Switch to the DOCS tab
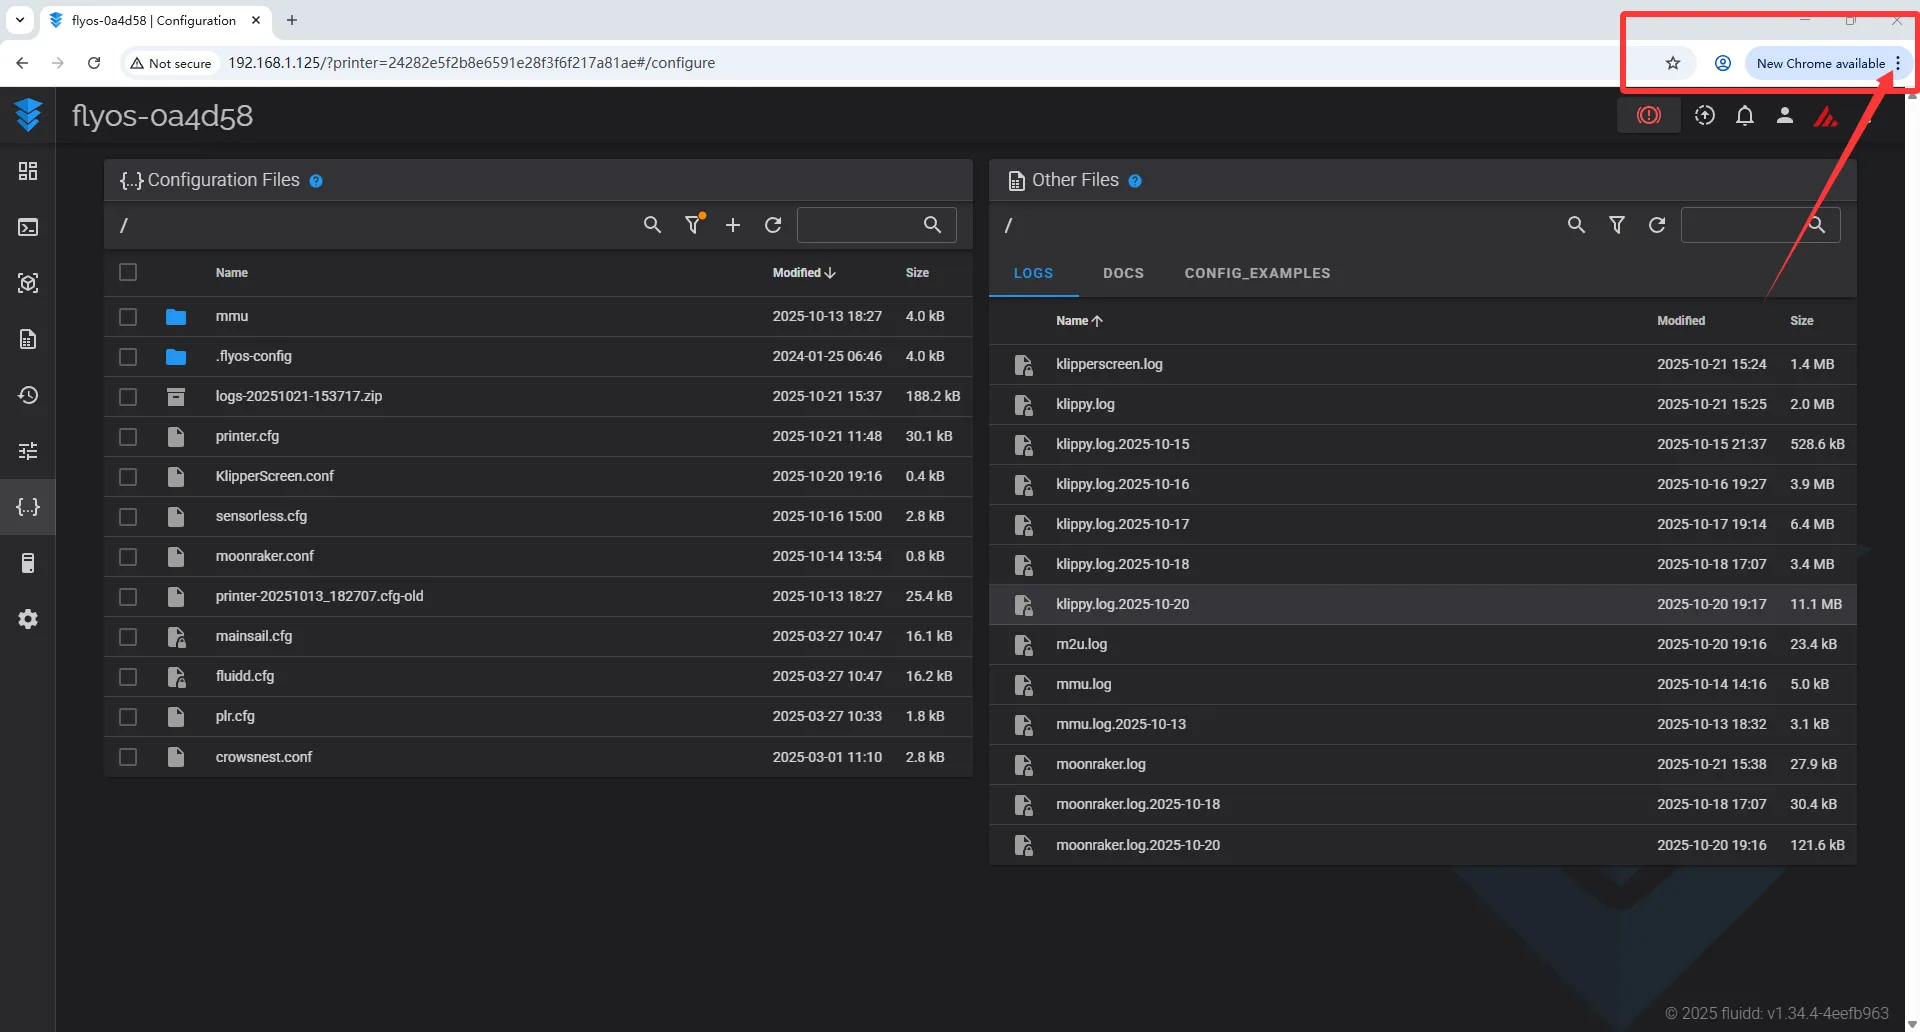This screenshot has height=1032, width=1920. click(x=1123, y=273)
